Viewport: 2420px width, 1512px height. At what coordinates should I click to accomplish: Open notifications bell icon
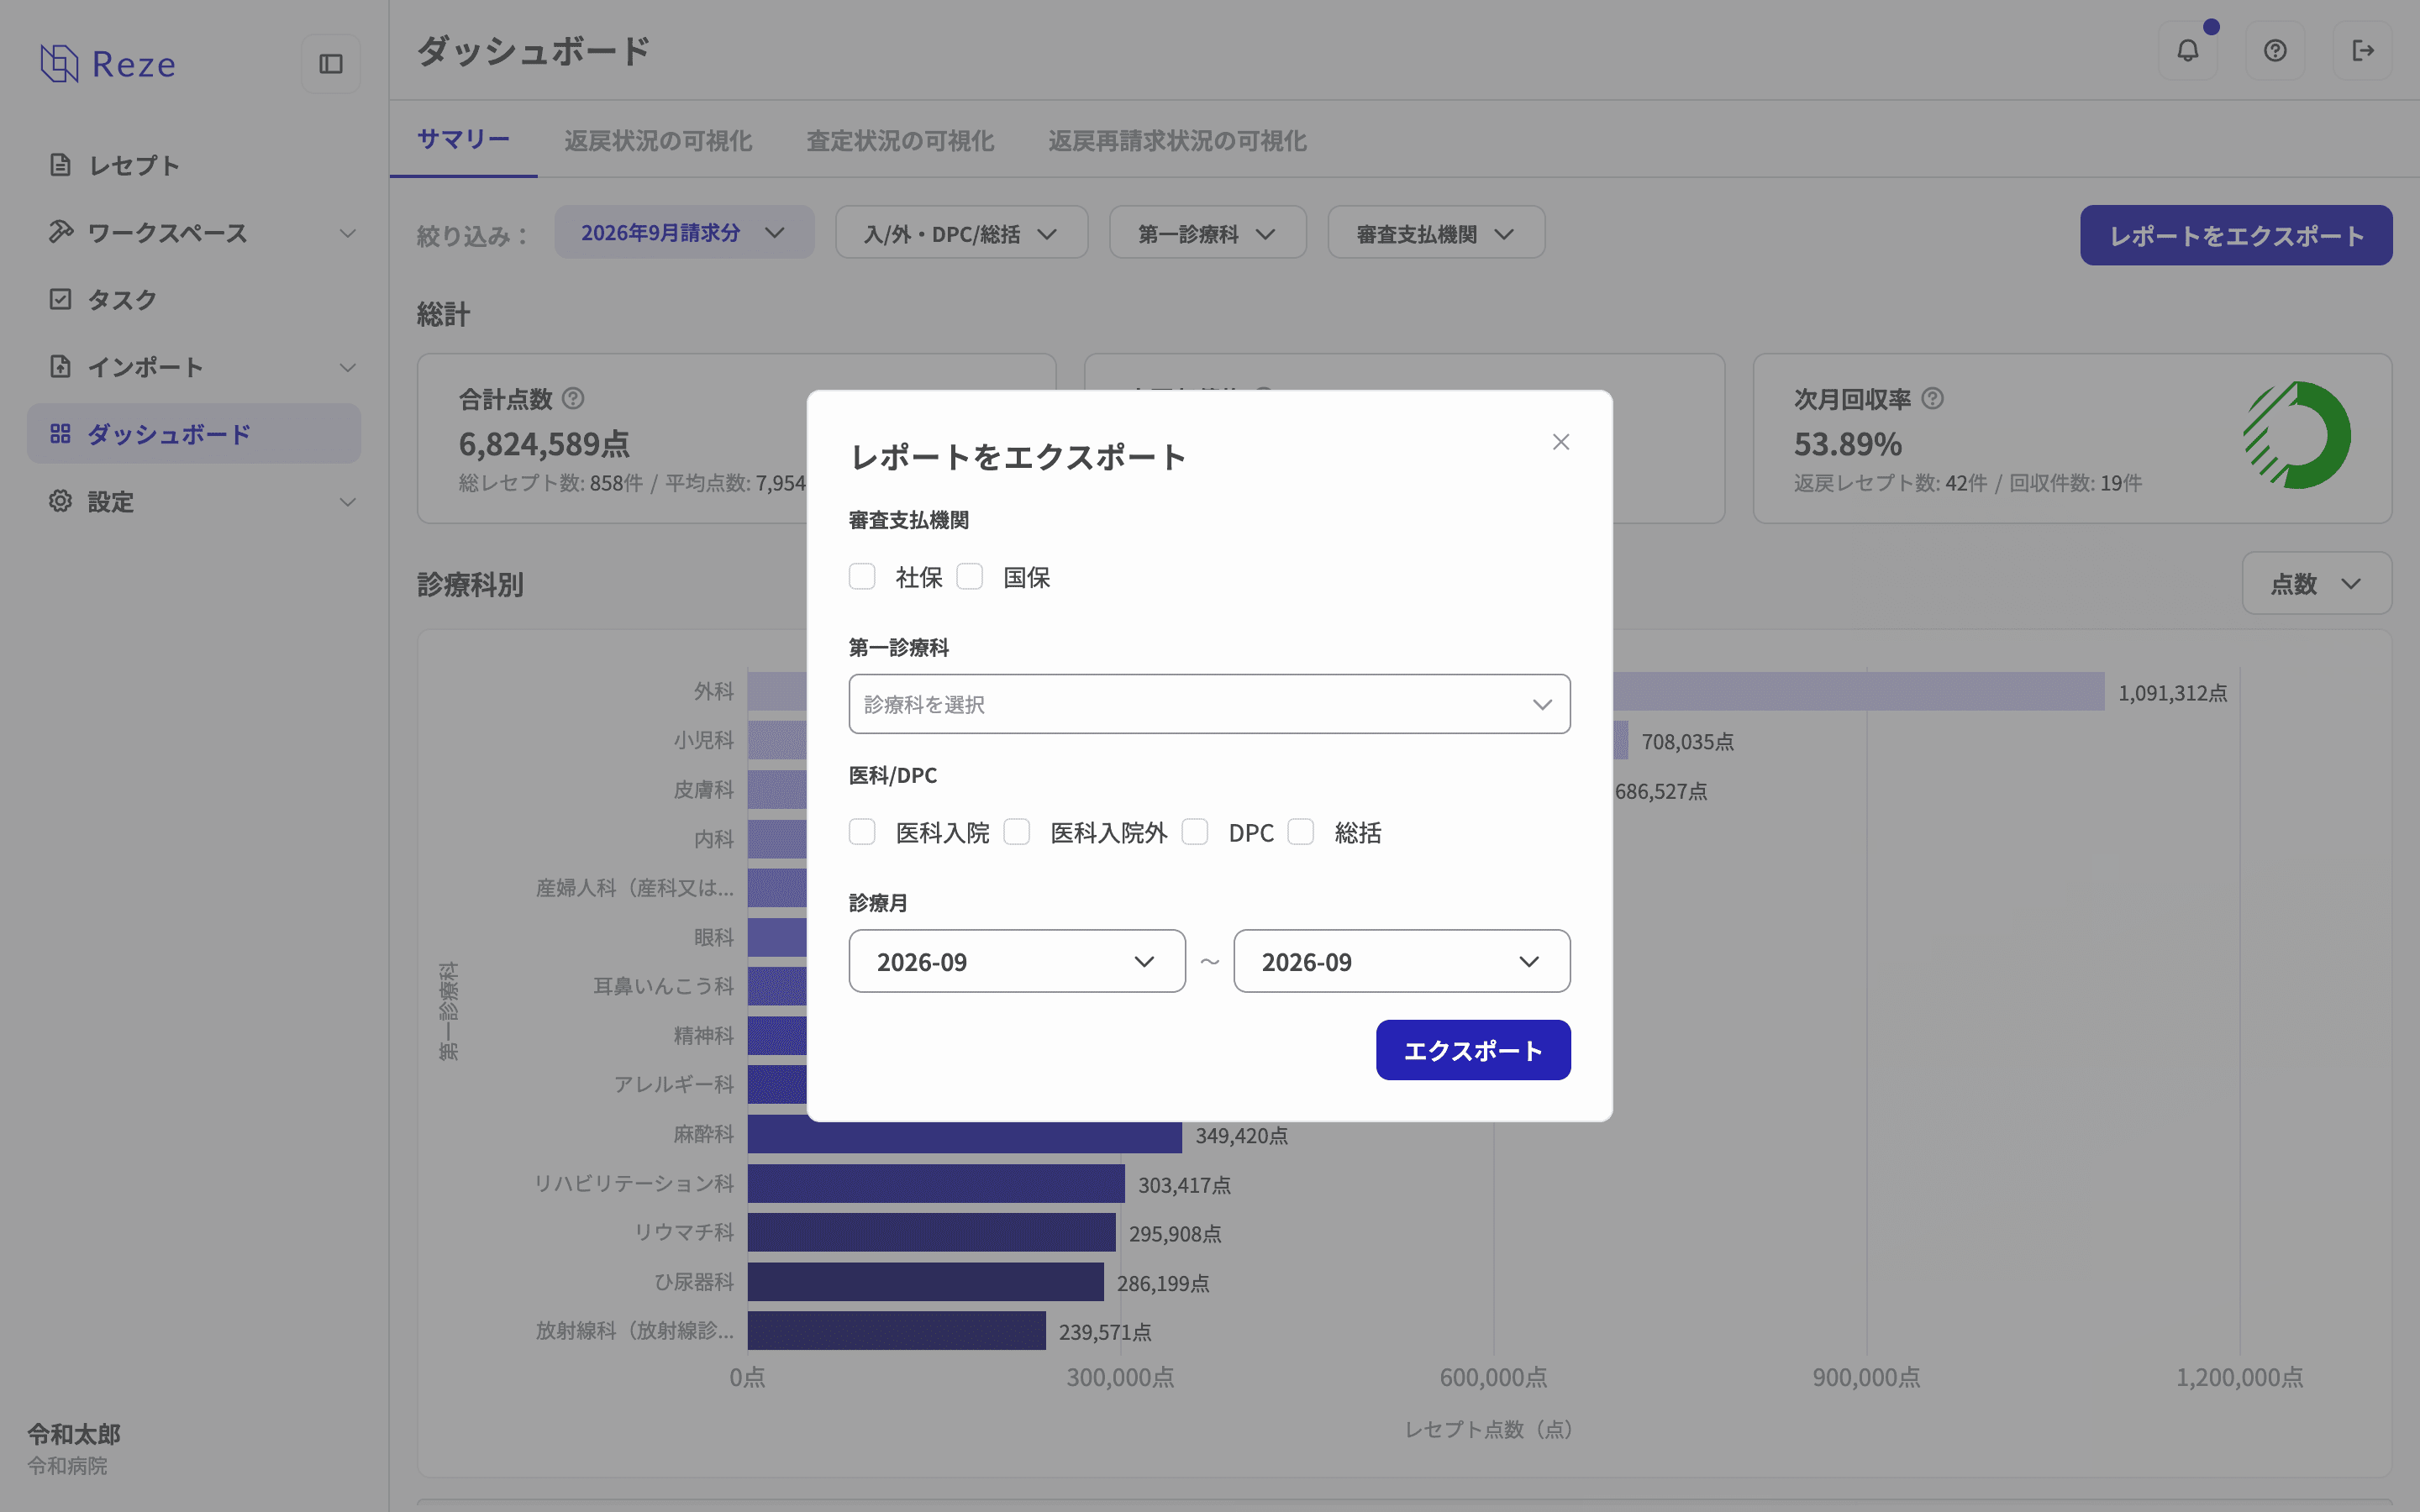click(2188, 50)
